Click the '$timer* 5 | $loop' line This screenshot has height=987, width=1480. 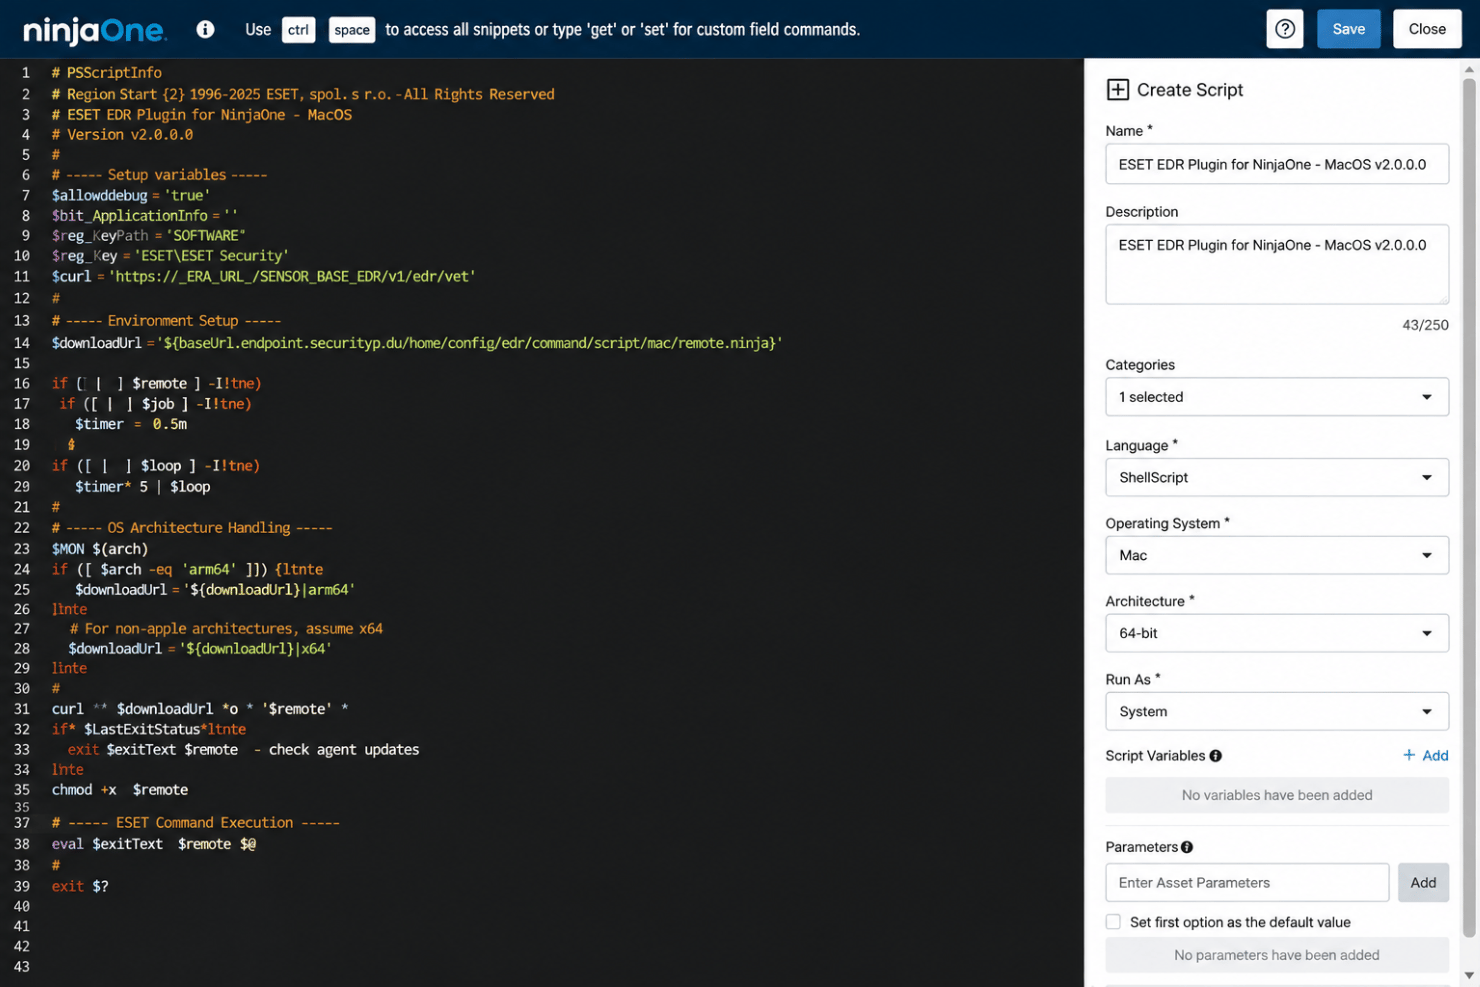[x=143, y=487]
